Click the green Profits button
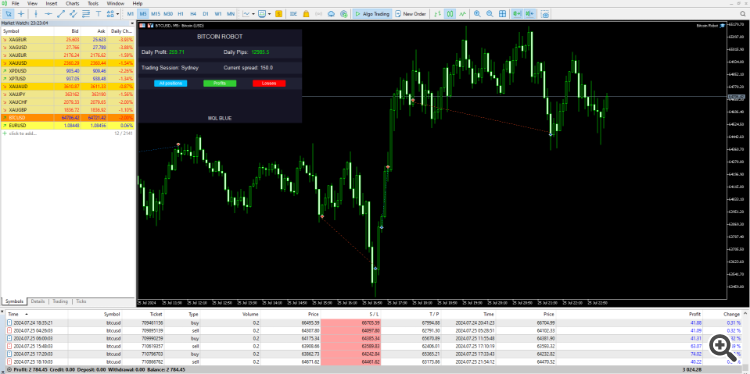This screenshot has height=374, width=750. [x=220, y=83]
